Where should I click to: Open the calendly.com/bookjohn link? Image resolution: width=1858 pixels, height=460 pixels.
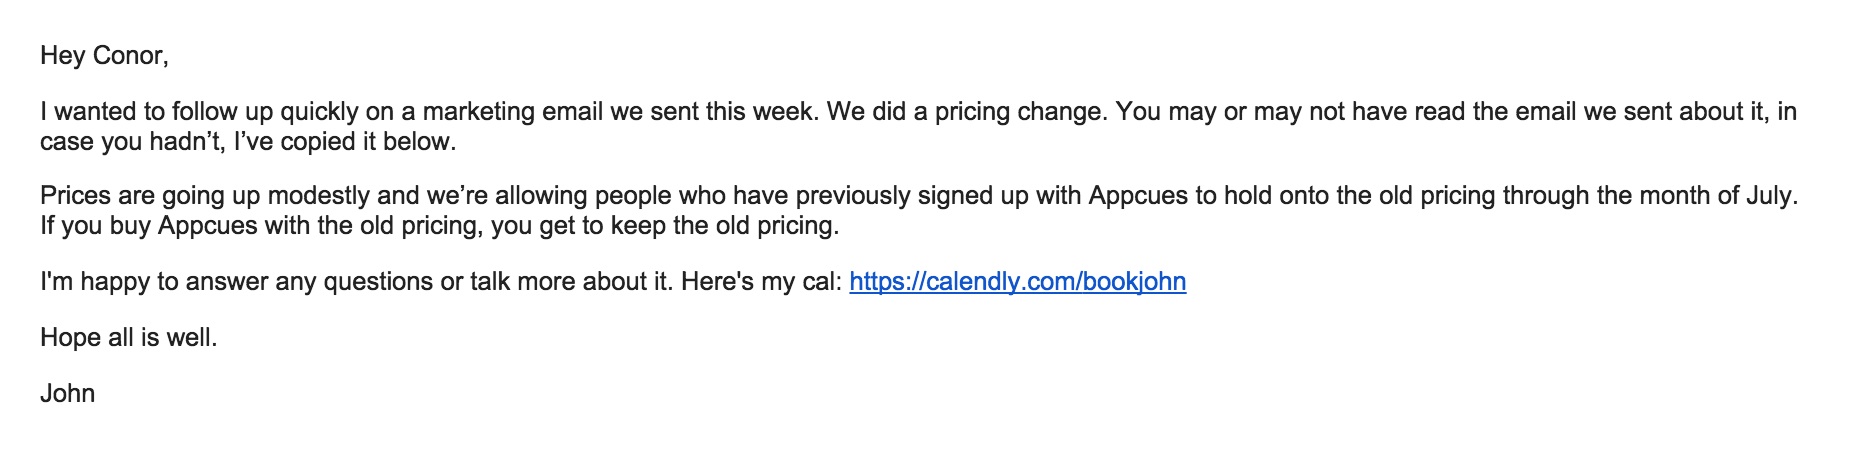[x=1017, y=282]
